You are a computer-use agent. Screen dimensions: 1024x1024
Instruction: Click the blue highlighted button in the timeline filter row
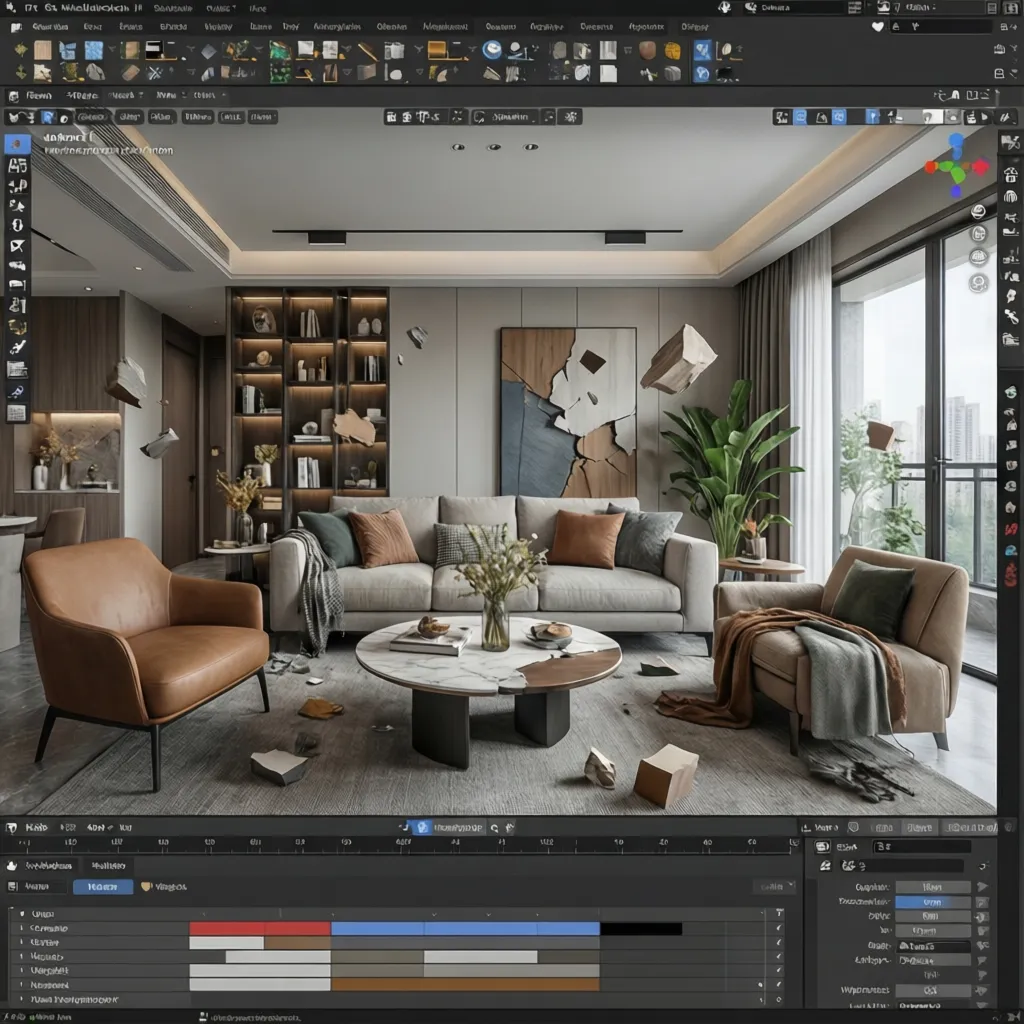pos(103,887)
